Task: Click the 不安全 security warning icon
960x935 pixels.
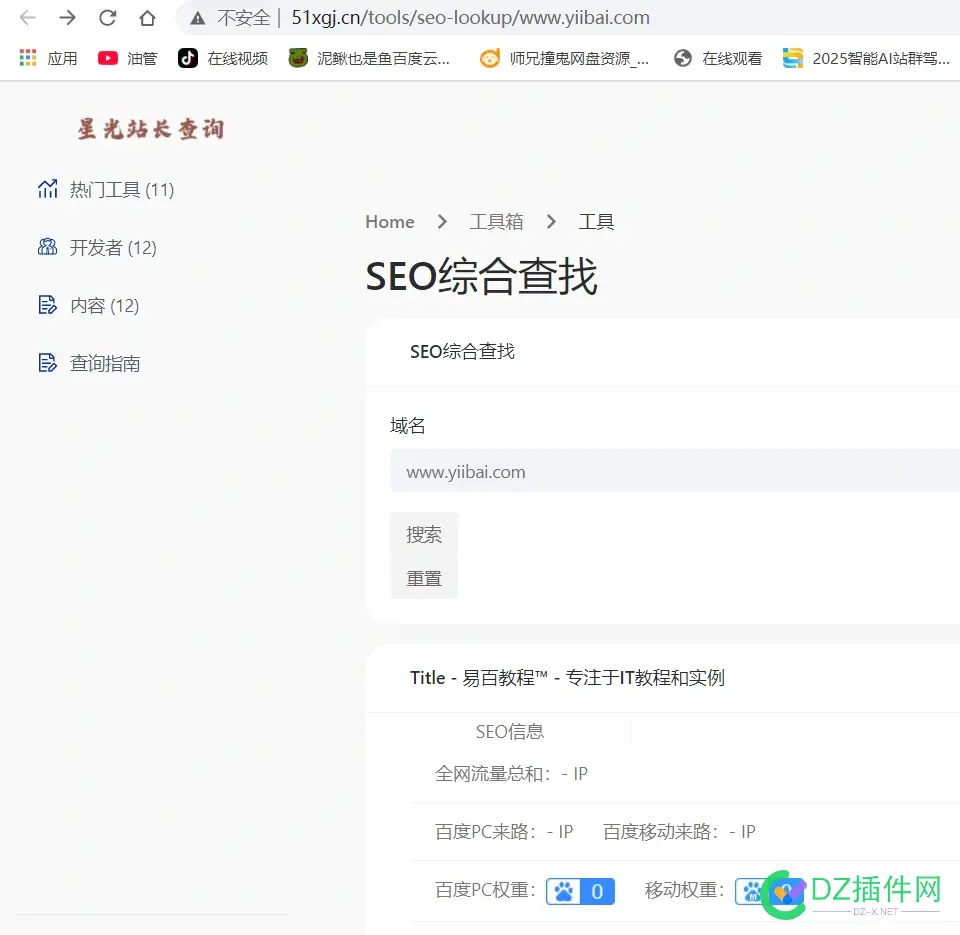Action: [198, 18]
